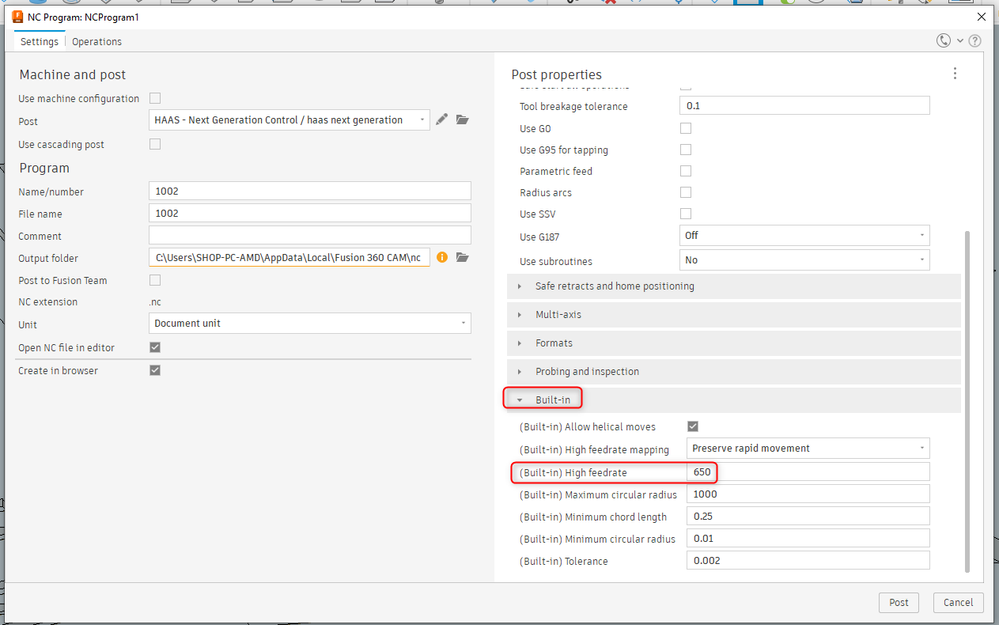The width and height of the screenshot is (999, 625).
Task: Click the Post button
Action: pos(898,602)
